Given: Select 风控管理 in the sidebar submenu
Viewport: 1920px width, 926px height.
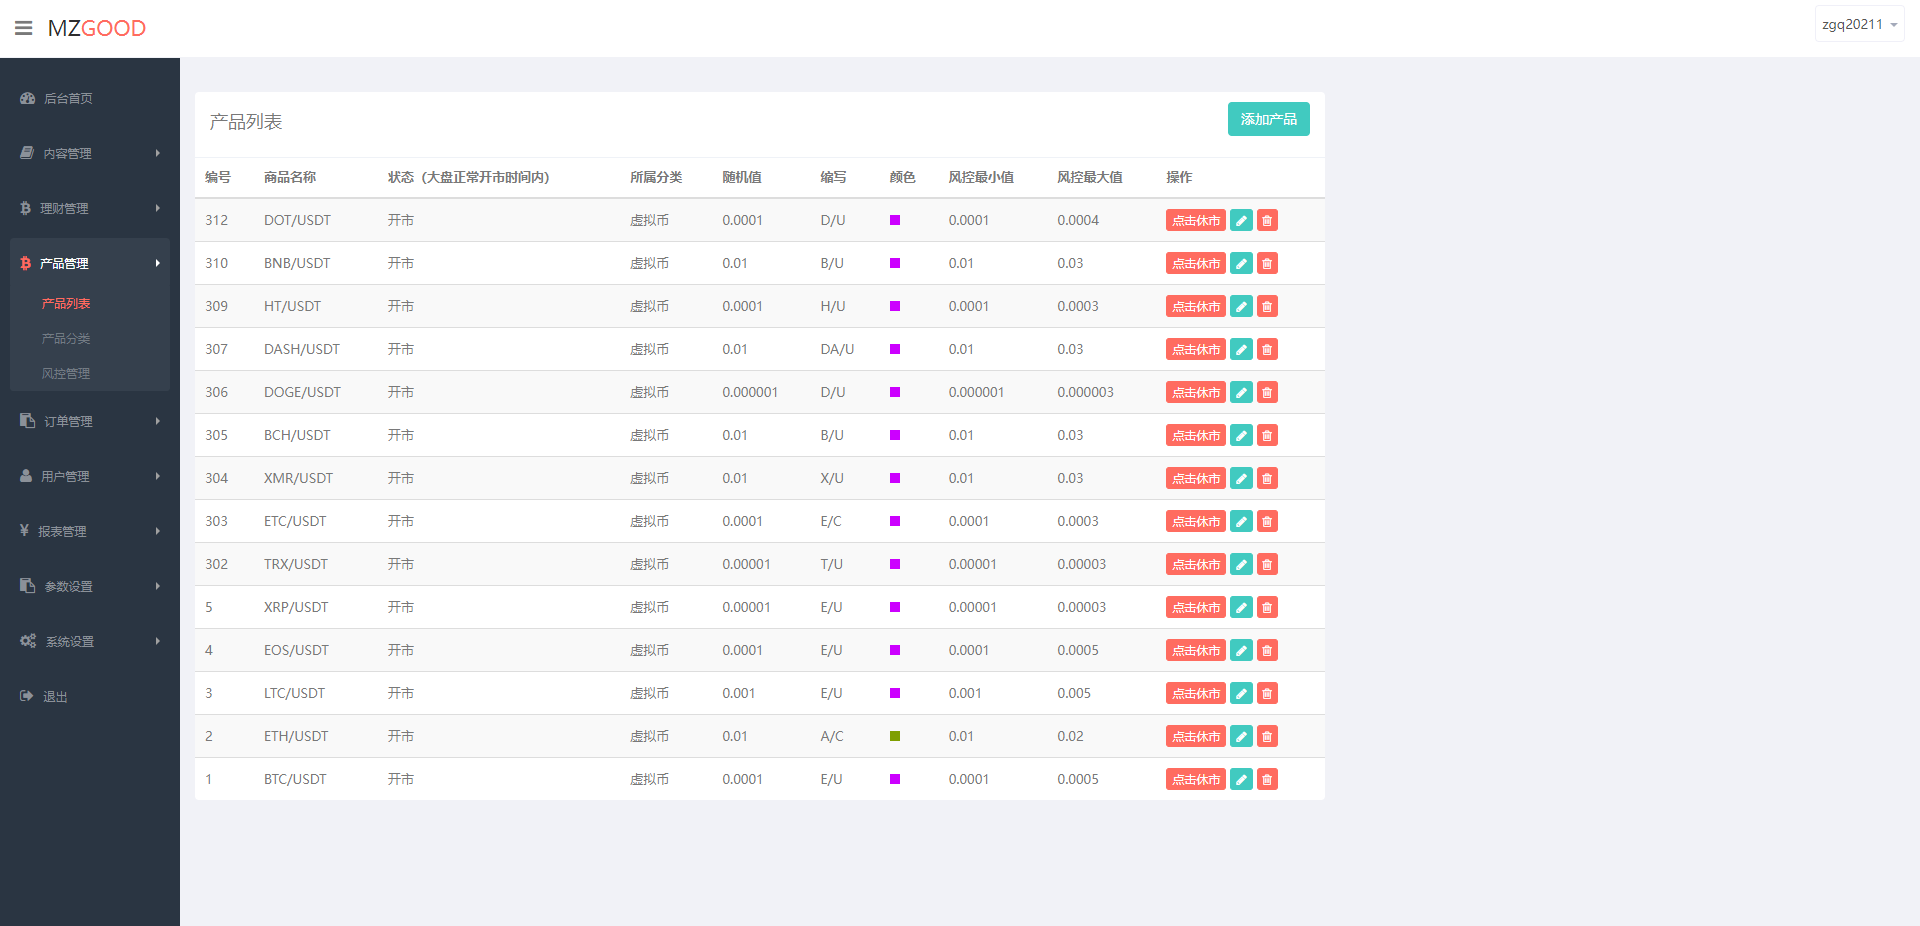Looking at the screenshot, I should point(66,374).
